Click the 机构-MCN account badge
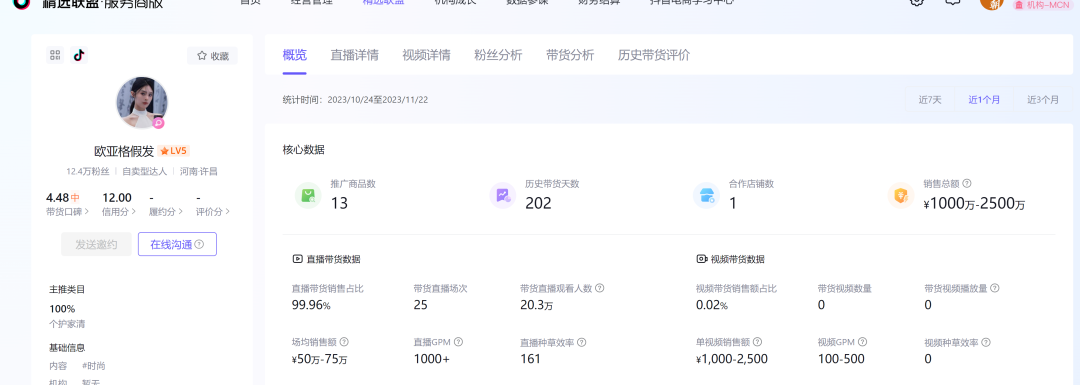This screenshot has height=385, width=1080. (x=1041, y=5)
